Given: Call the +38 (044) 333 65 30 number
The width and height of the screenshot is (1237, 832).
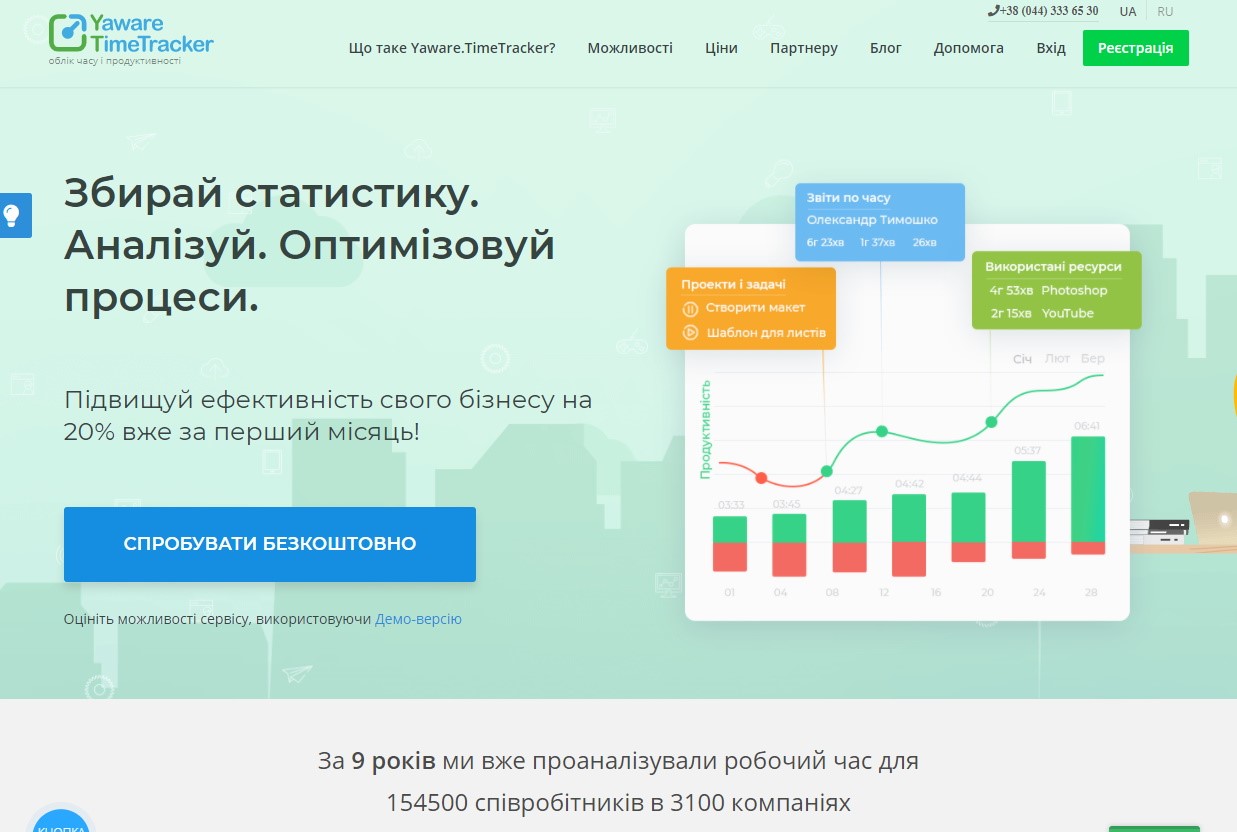Looking at the screenshot, I should (1049, 11).
